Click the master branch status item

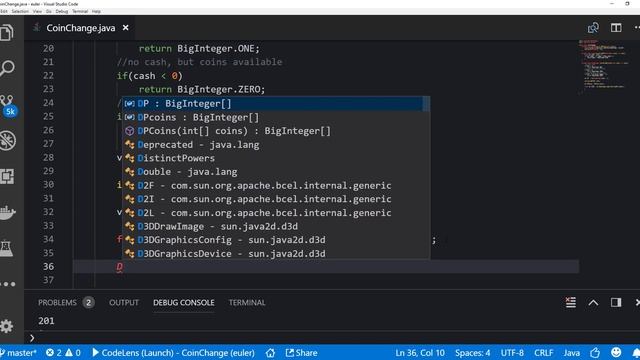(x=18, y=353)
